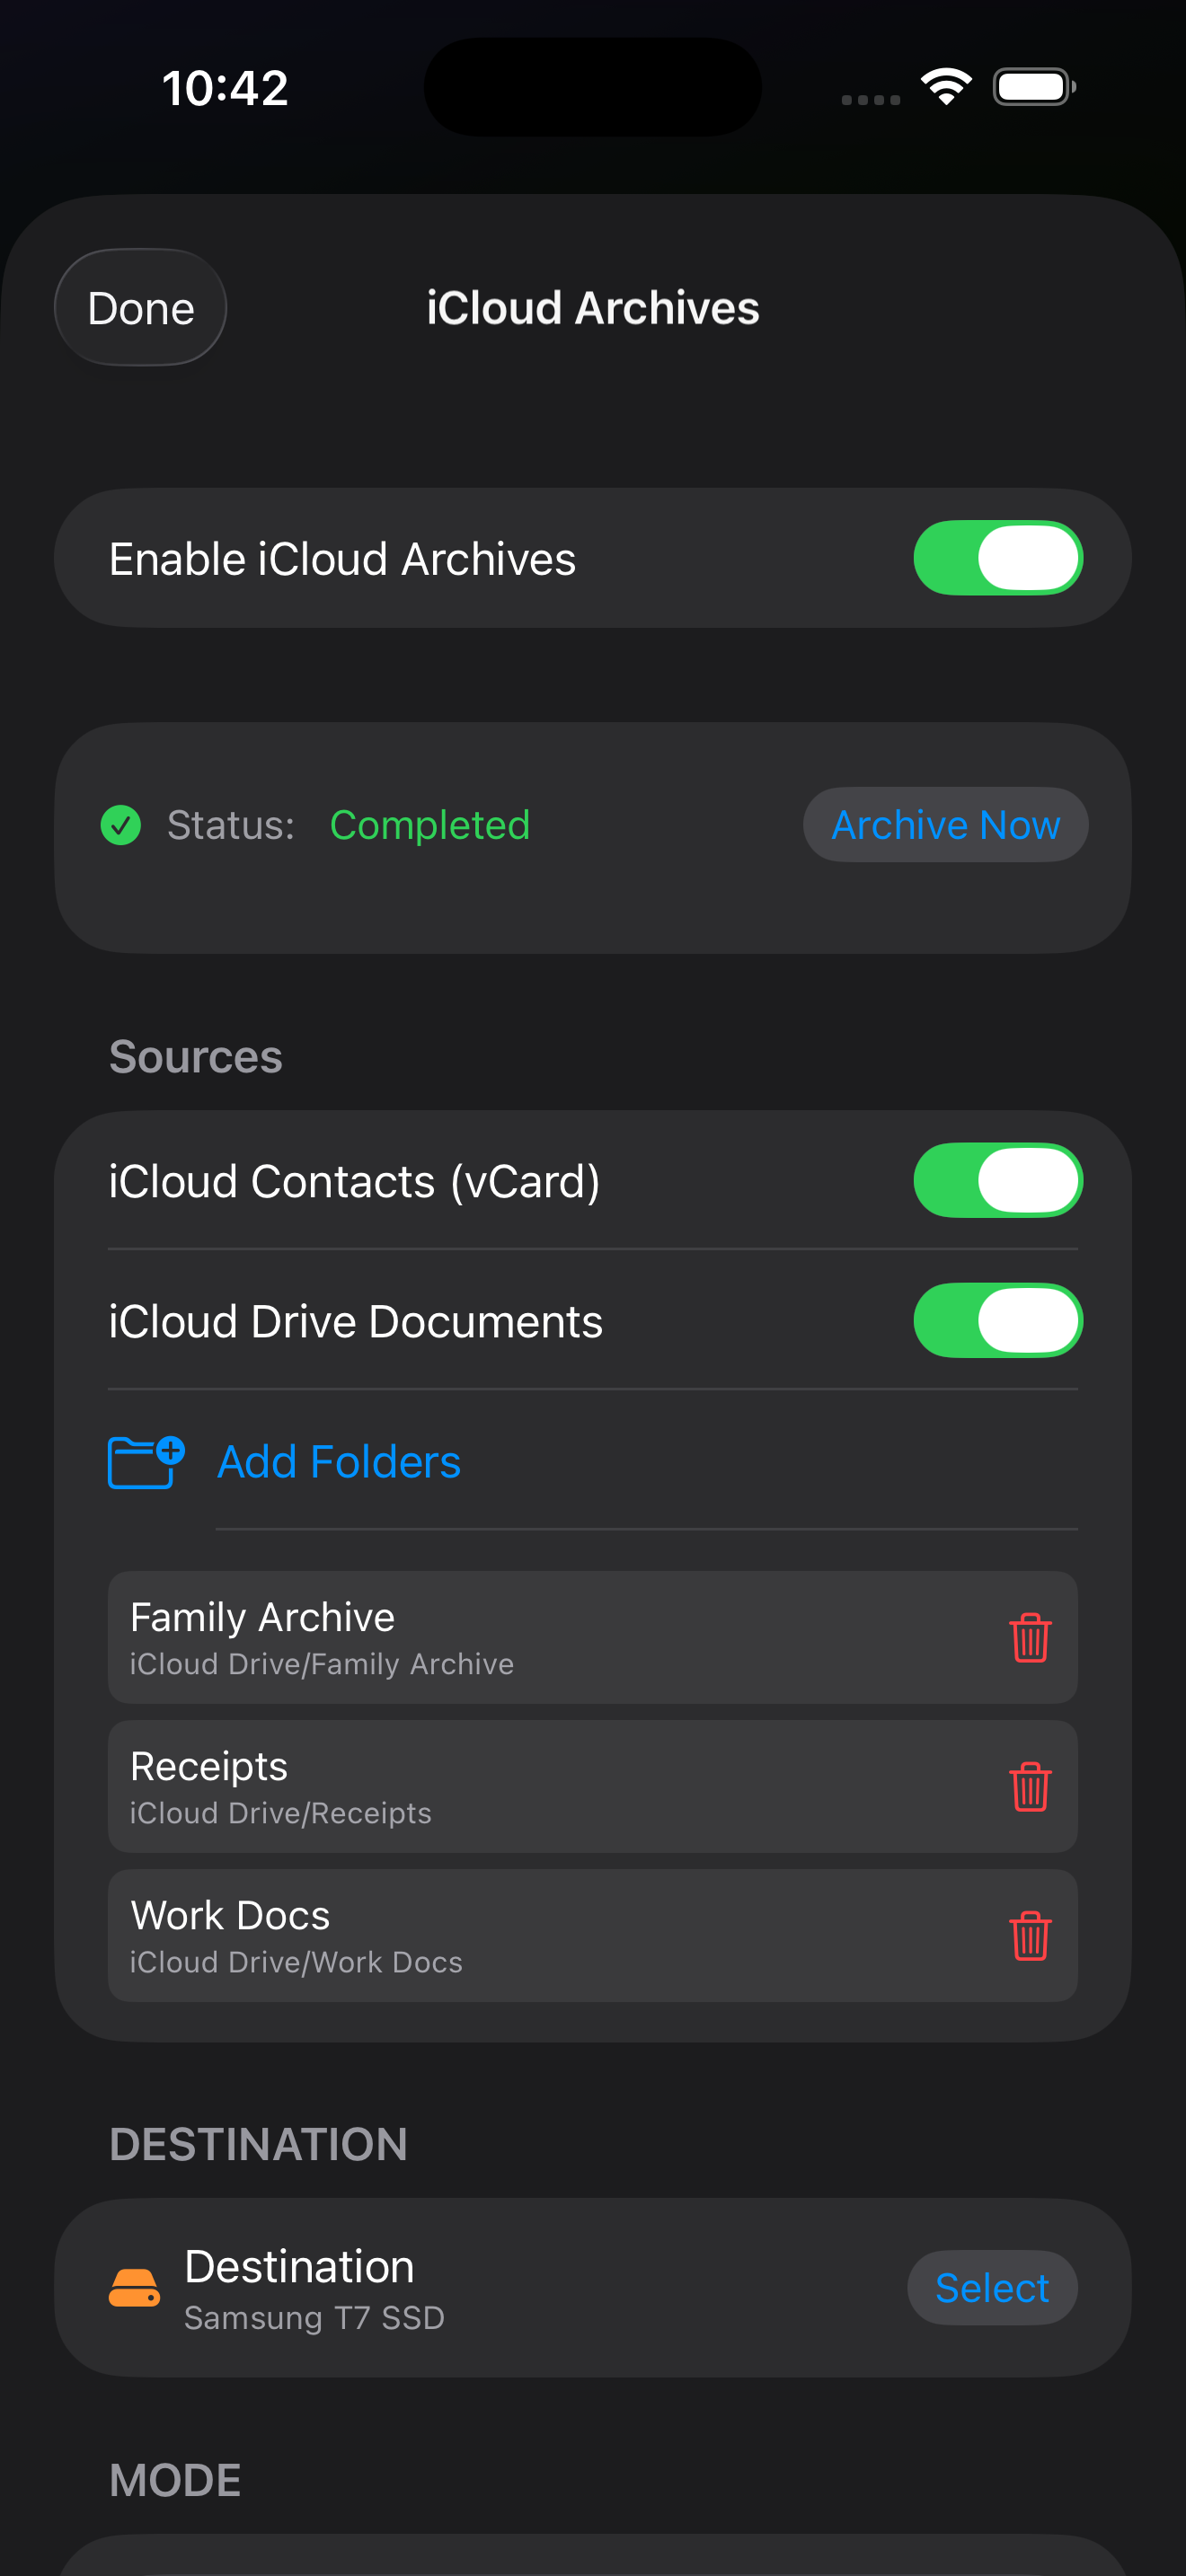The width and height of the screenshot is (1186, 2576).
Task: Turn off iCloud Contacts (vCard) toggle
Action: pos(997,1180)
